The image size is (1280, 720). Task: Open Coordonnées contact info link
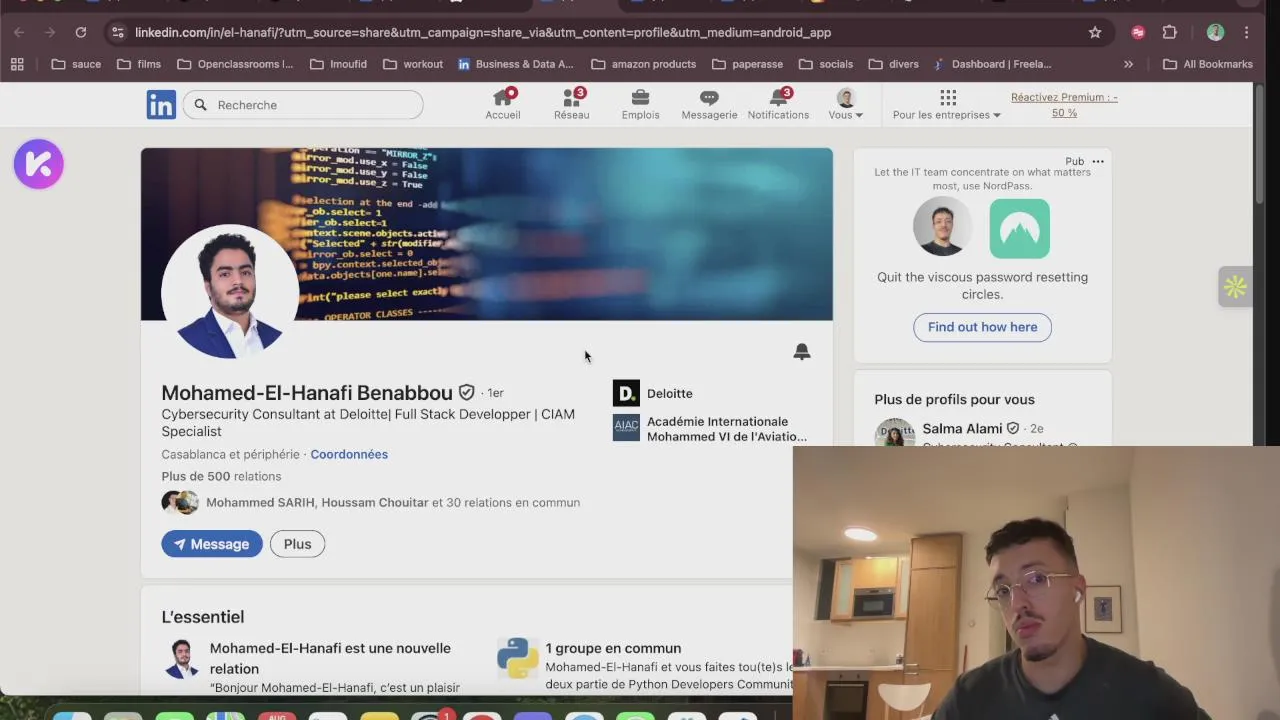click(x=349, y=454)
